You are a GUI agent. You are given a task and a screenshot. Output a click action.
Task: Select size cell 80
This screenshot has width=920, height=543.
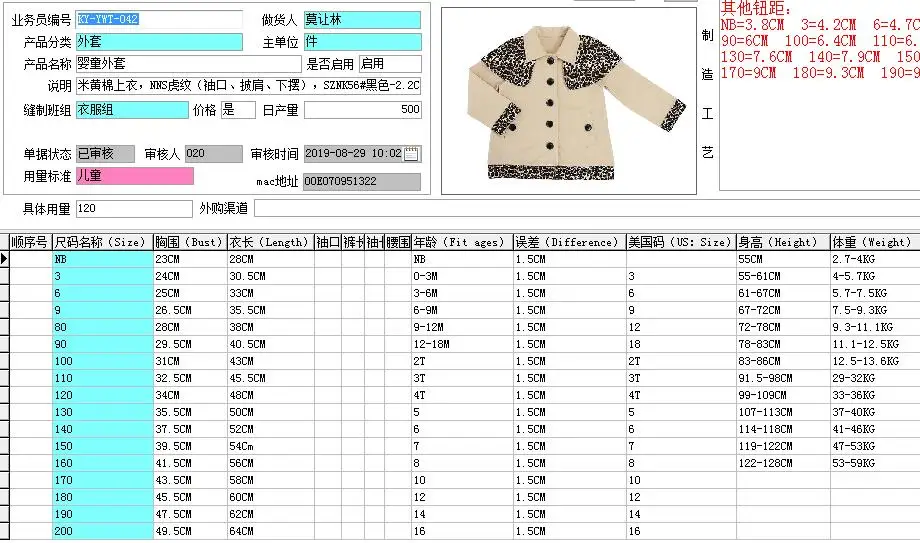103,328
